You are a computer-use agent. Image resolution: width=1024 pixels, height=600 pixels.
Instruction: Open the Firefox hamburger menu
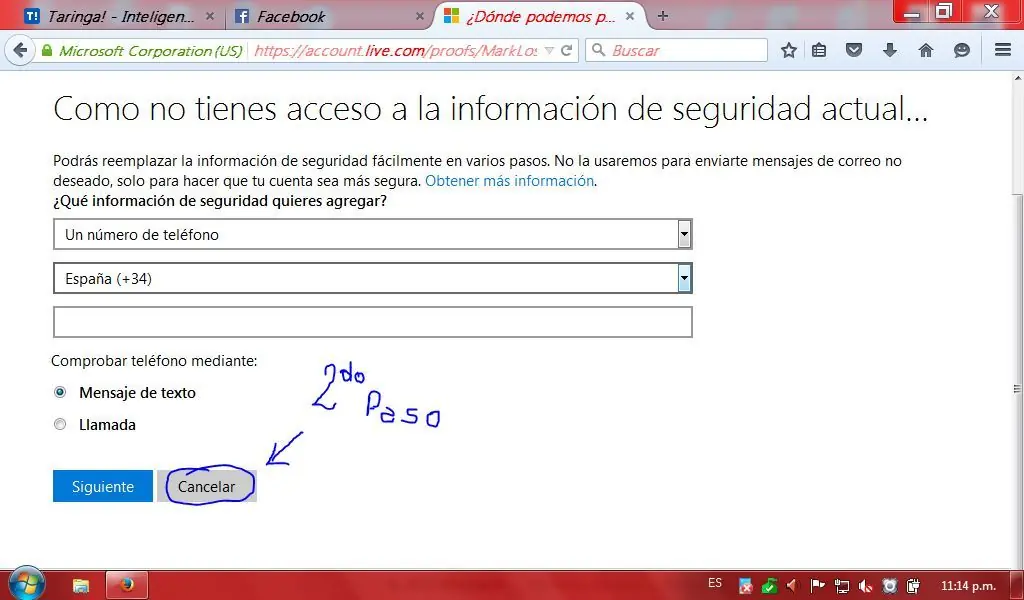1002,50
